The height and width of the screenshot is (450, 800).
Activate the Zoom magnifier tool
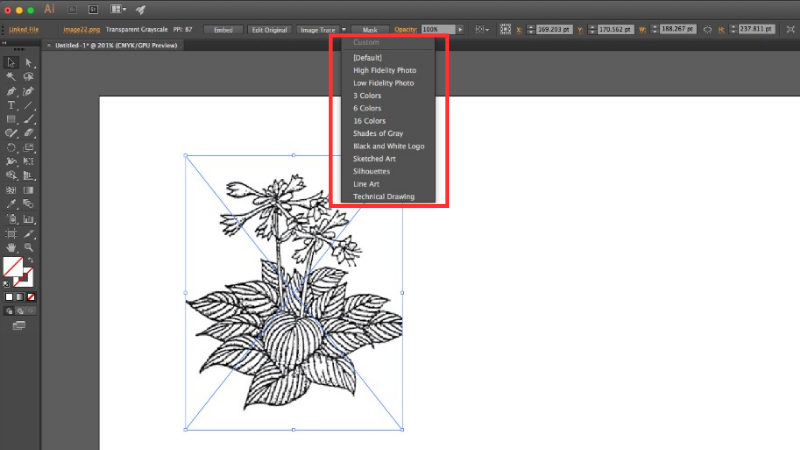point(29,246)
